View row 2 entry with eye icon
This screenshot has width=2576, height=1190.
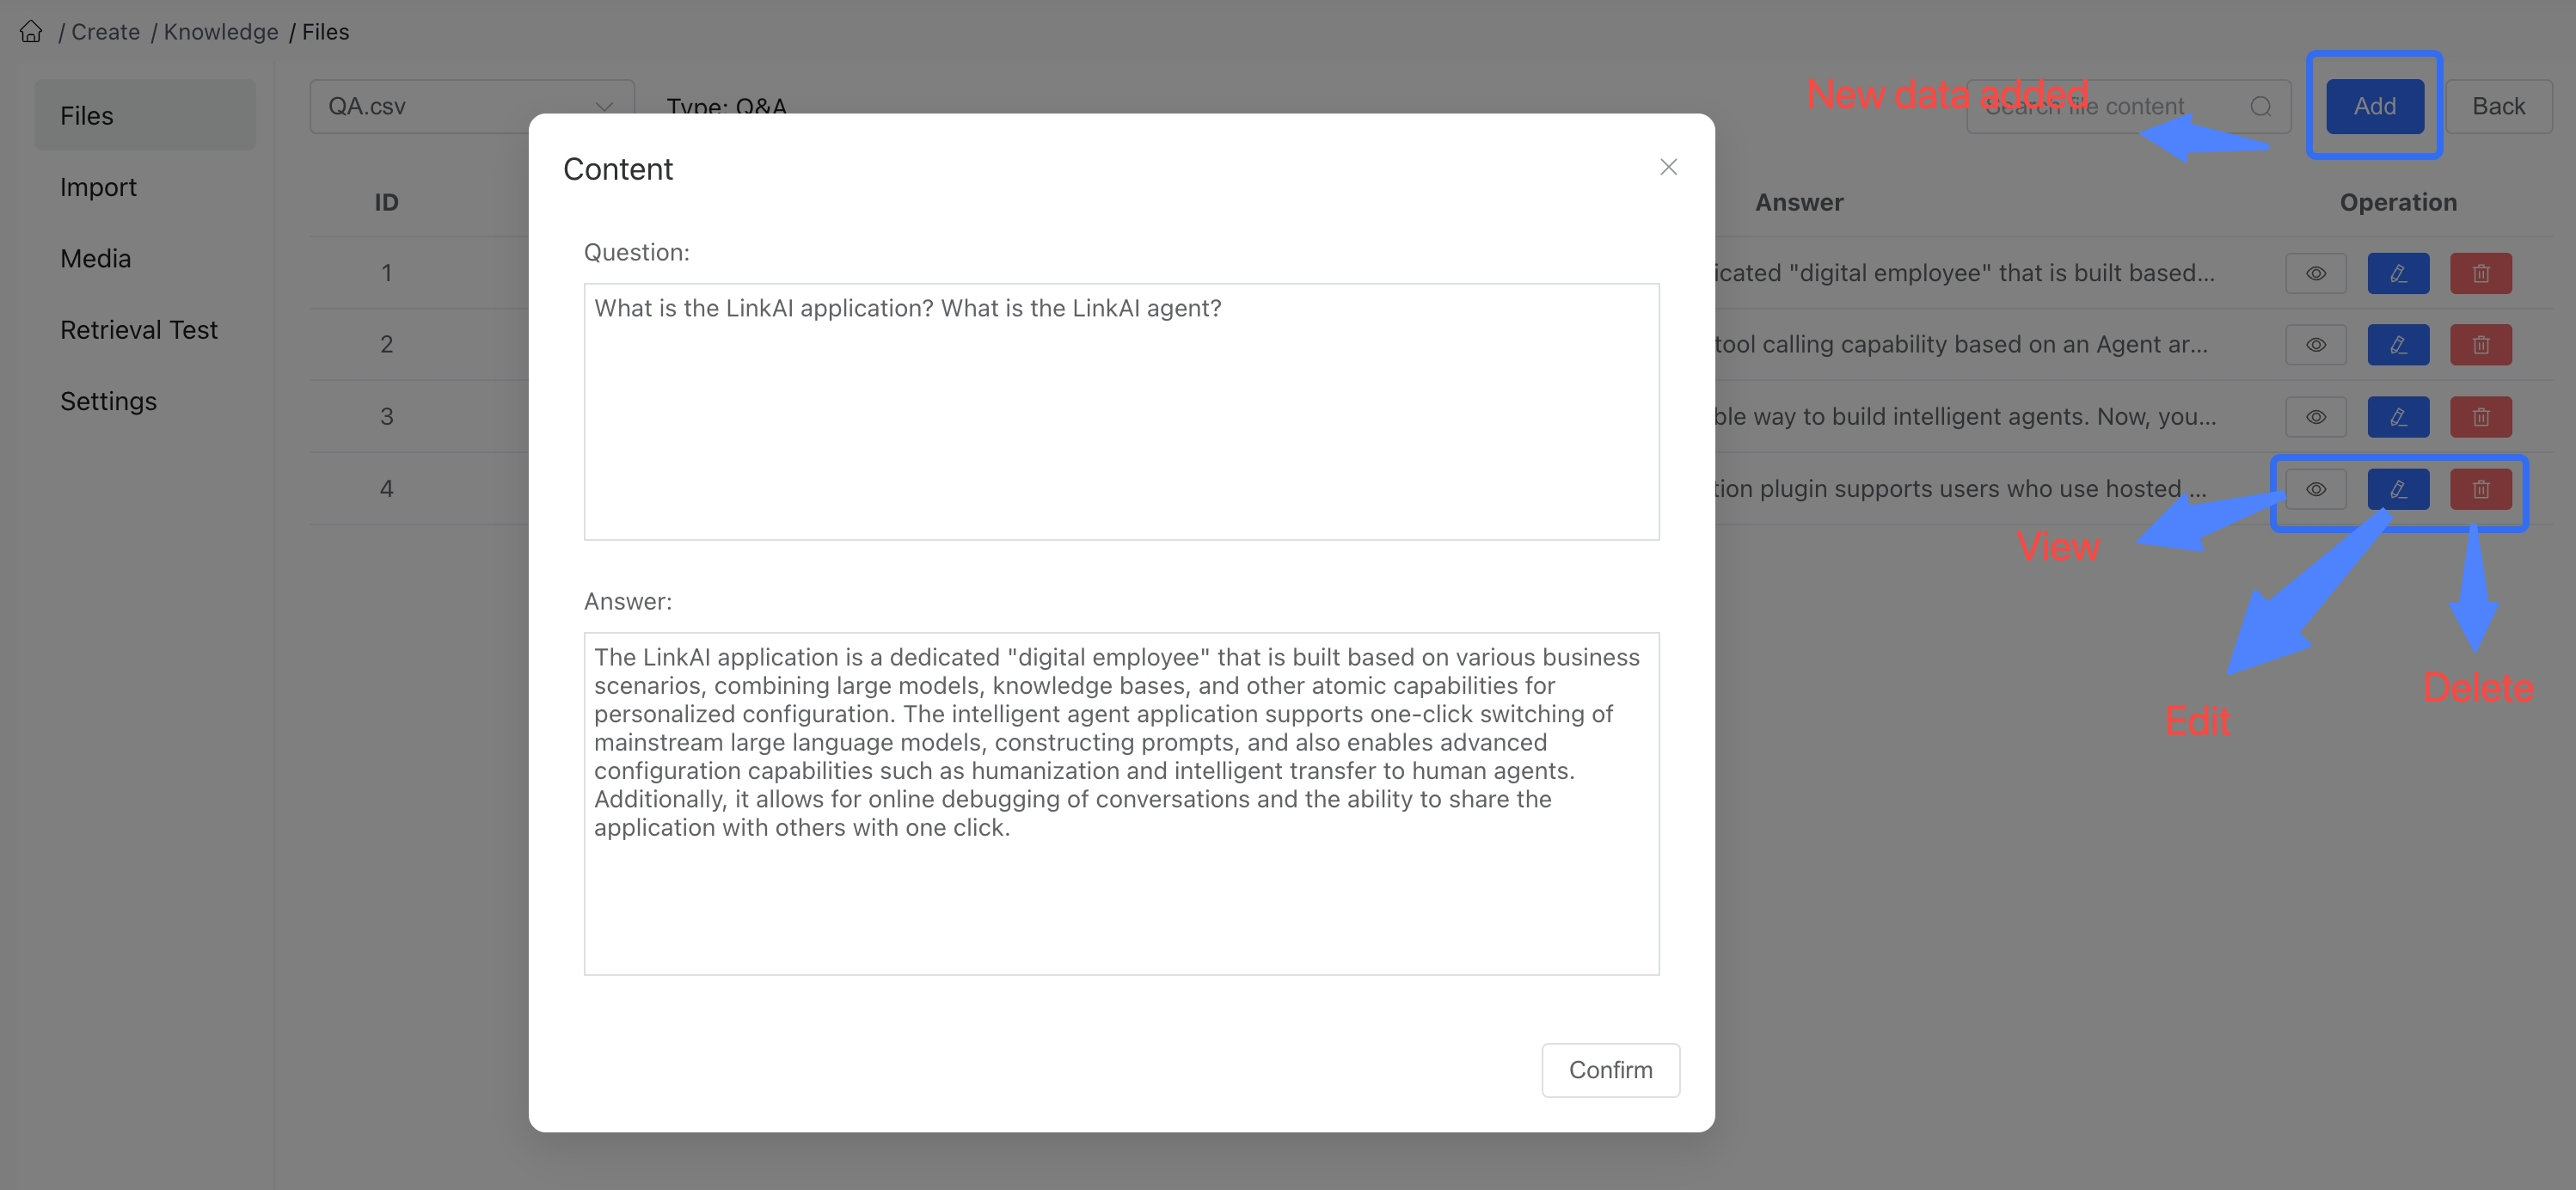pos(2315,345)
